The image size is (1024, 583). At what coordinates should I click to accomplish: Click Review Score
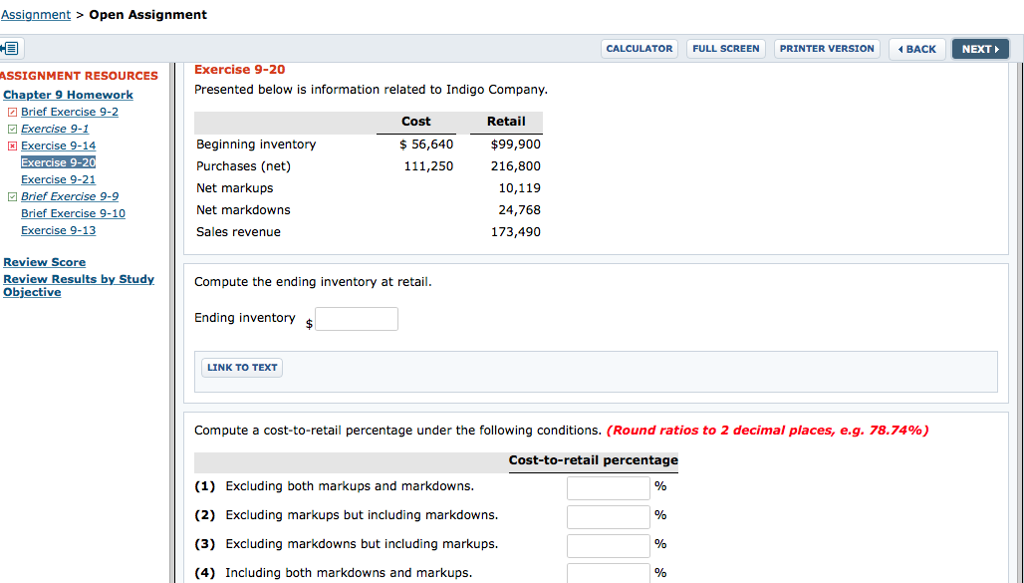tap(44, 262)
